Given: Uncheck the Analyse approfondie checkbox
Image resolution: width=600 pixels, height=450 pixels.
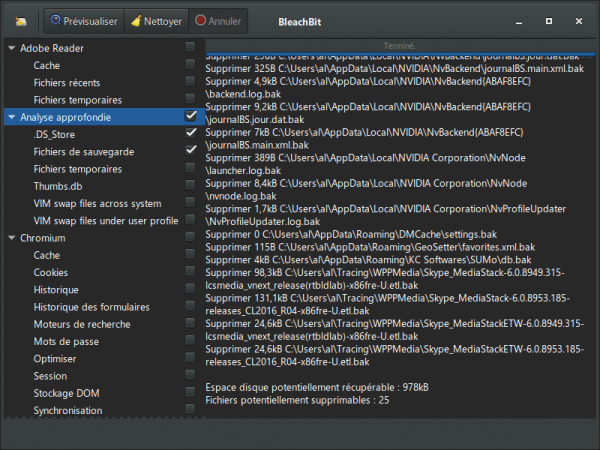Looking at the screenshot, I should [x=190, y=116].
